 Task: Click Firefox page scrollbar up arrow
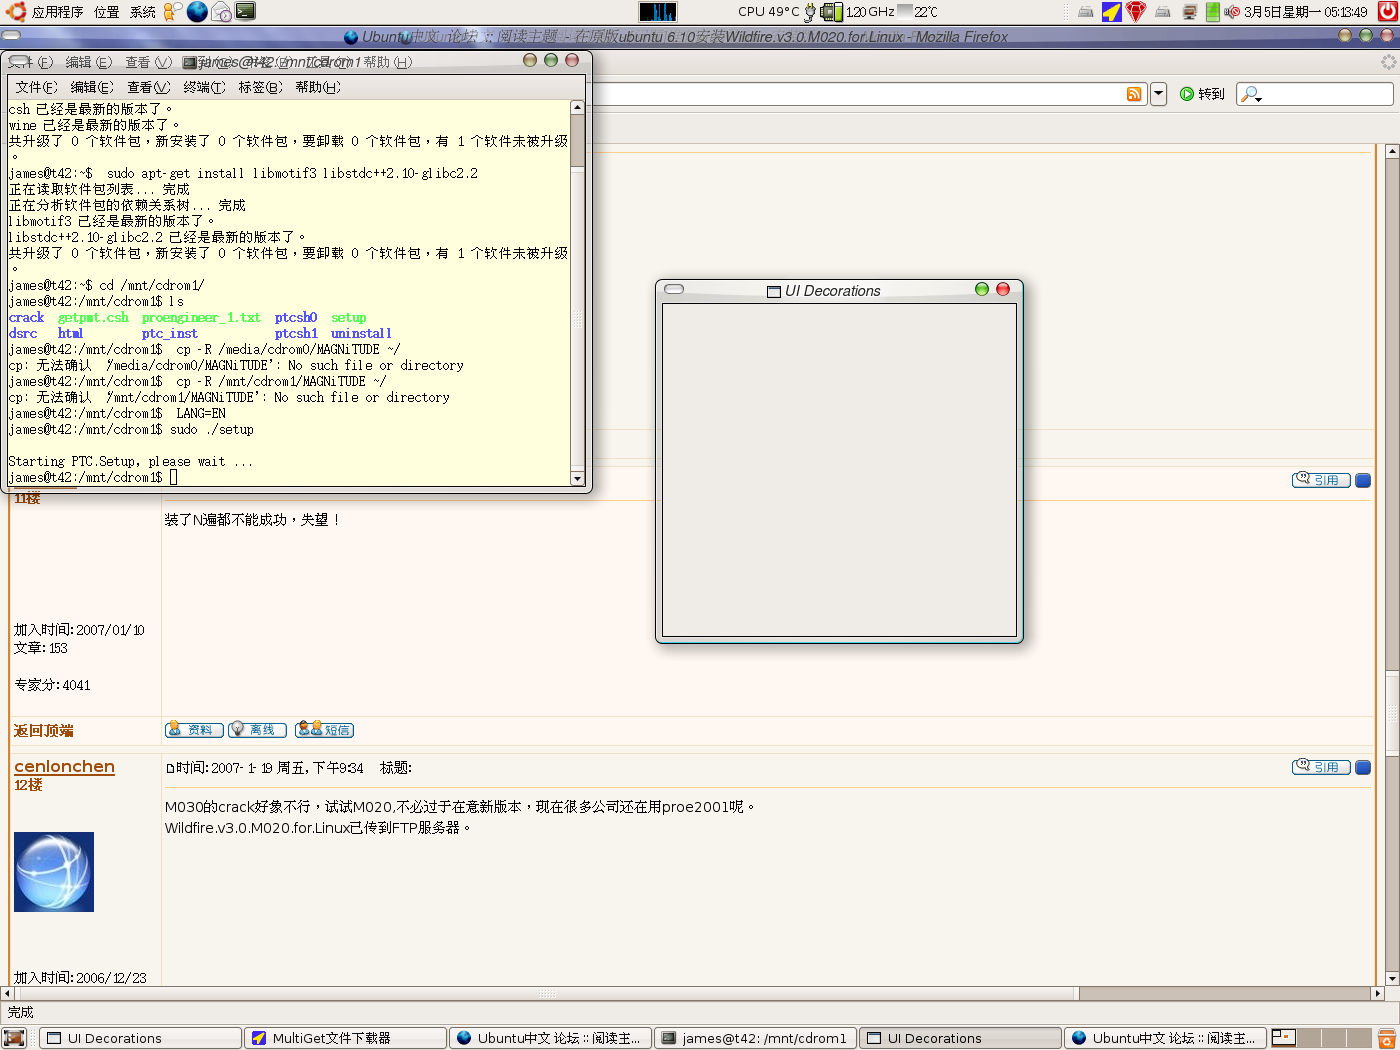[1392, 152]
